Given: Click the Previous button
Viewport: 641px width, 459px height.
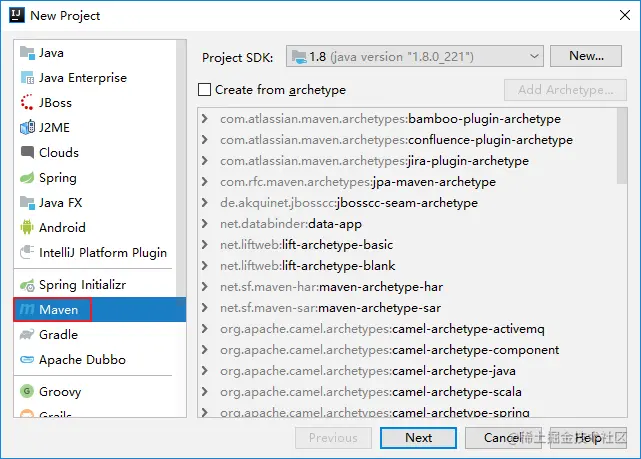Looking at the screenshot, I should [333, 438].
